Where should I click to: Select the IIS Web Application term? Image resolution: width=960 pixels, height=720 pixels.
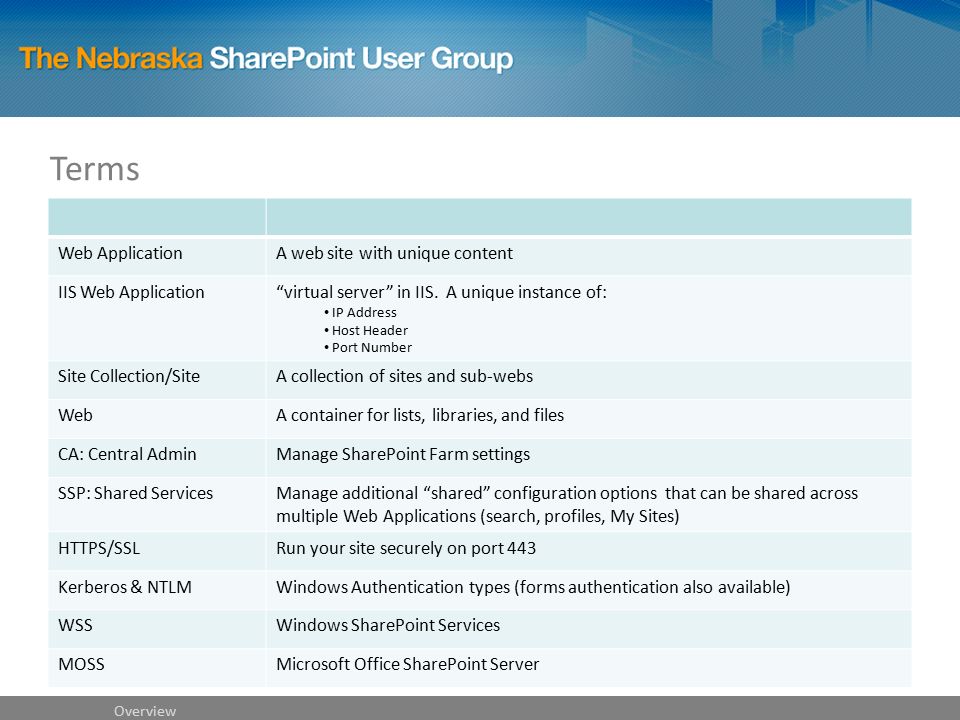coord(131,292)
